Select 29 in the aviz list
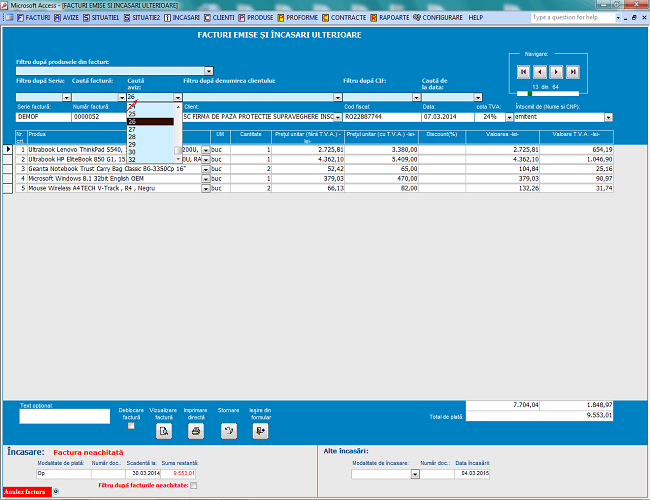This screenshot has width=650, height=500. (x=150, y=144)
